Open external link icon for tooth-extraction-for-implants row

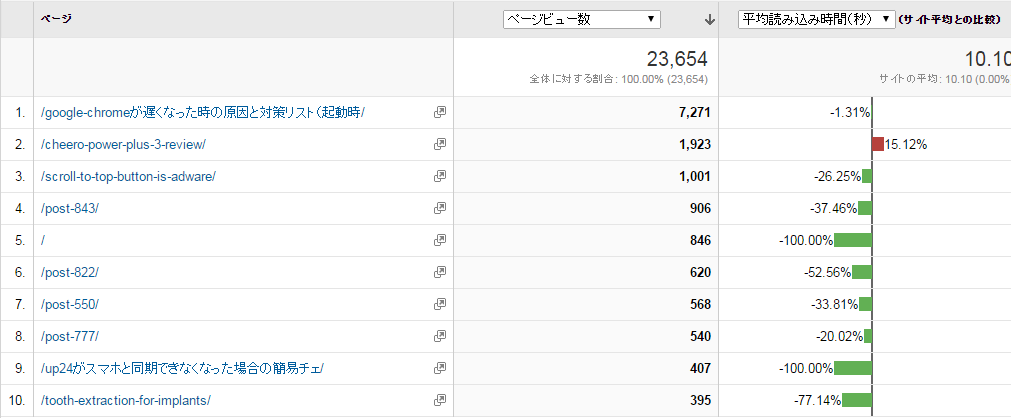[x=439, y=401]
